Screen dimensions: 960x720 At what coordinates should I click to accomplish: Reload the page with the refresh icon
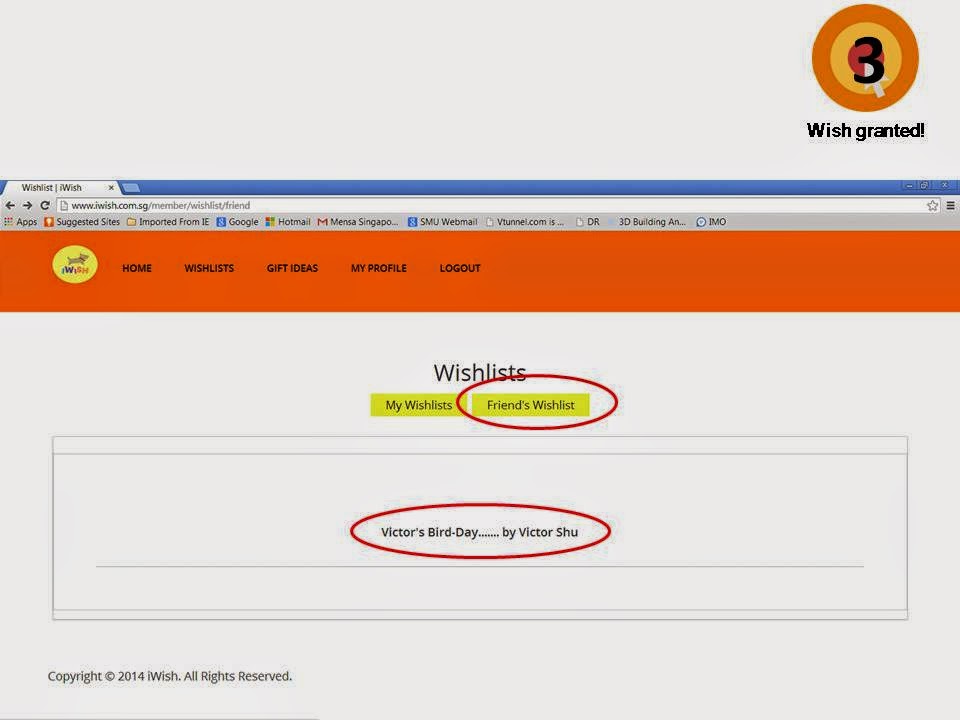click(43, 204)
